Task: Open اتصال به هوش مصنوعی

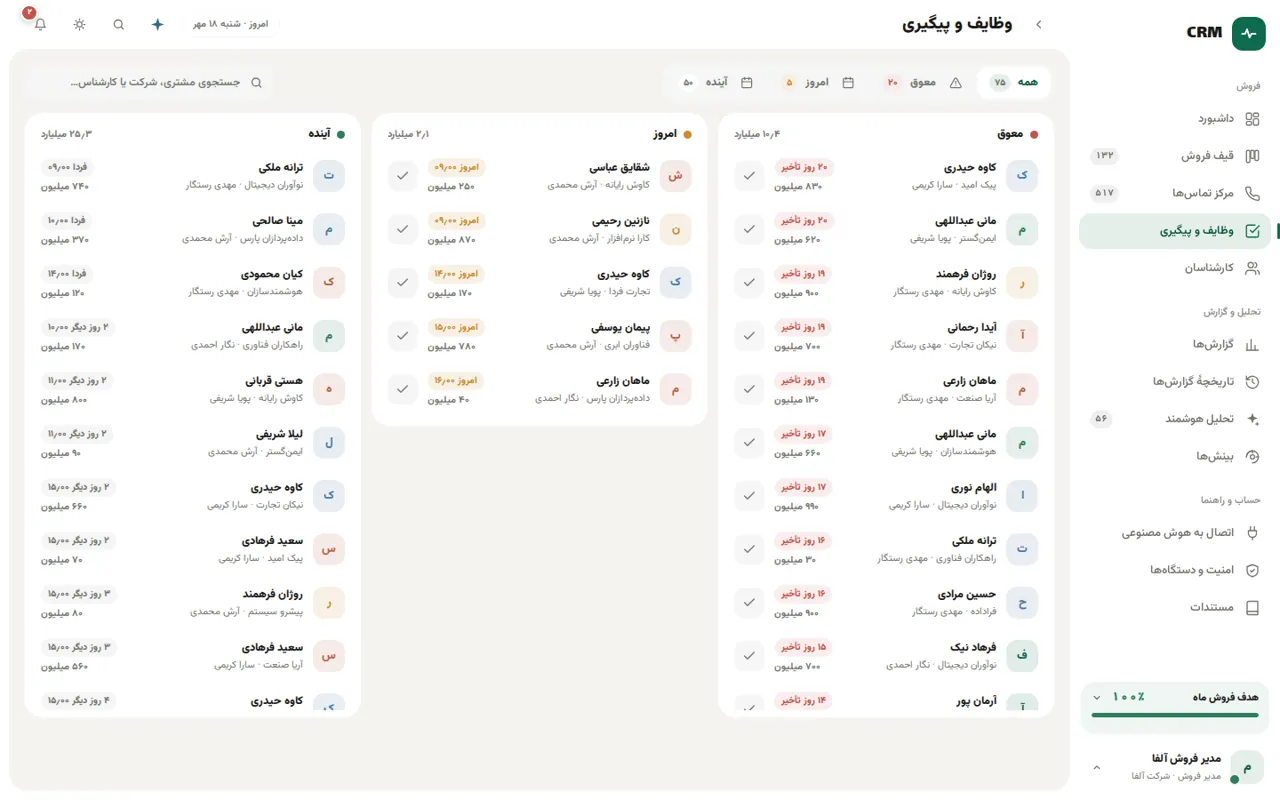Action: point(1175,533)
